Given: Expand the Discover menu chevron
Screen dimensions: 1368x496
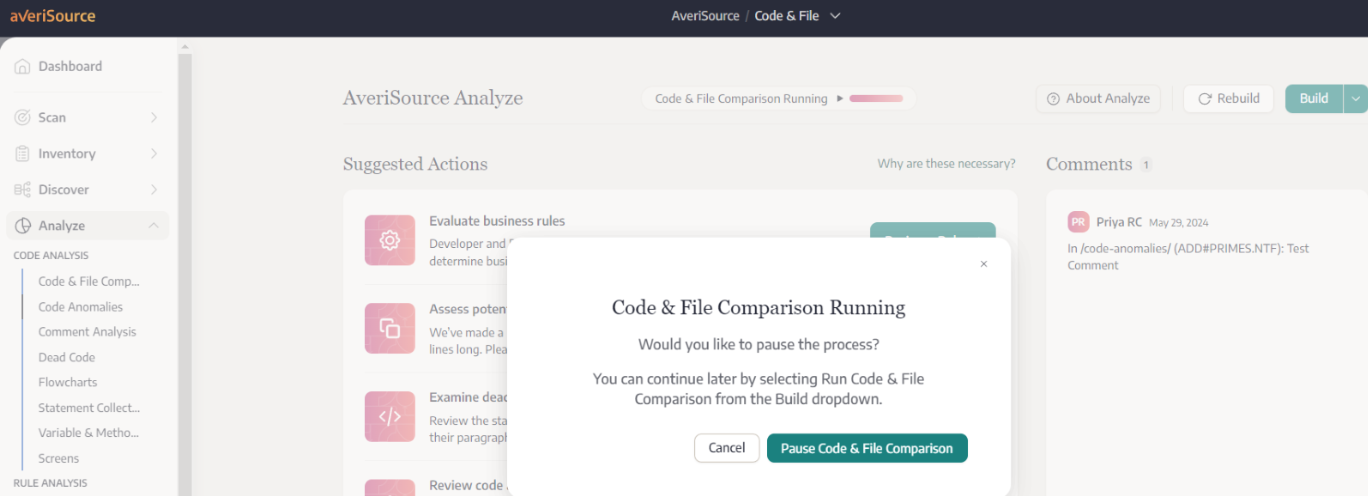Looking at the screenshot, I should [154, 190].
